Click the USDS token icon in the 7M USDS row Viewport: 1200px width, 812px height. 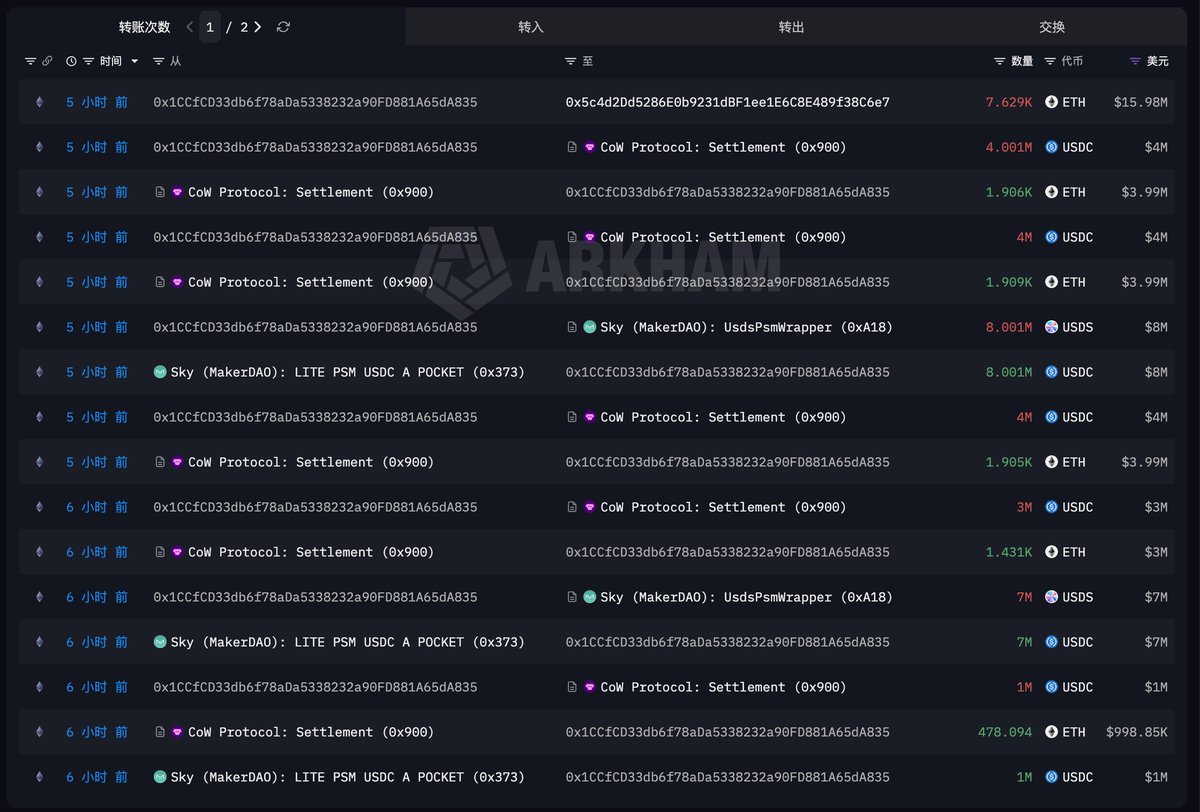pos(1052,597)
